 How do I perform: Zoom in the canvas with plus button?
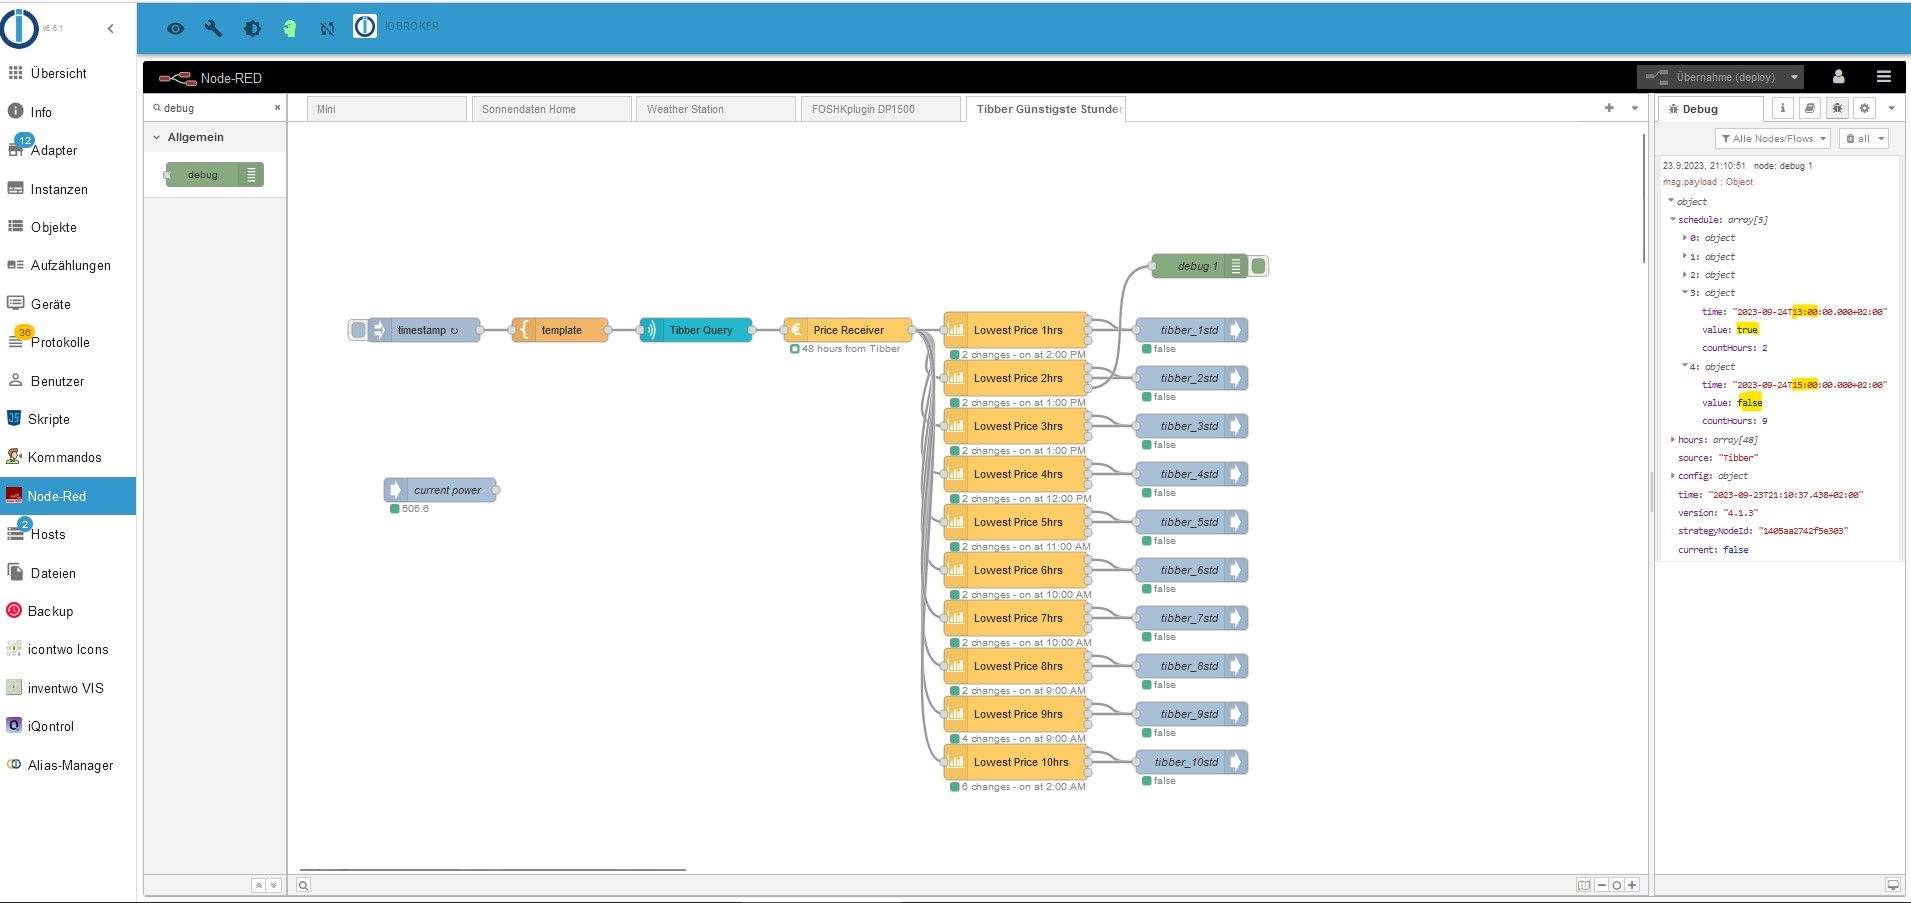[x=1632, y=885]
